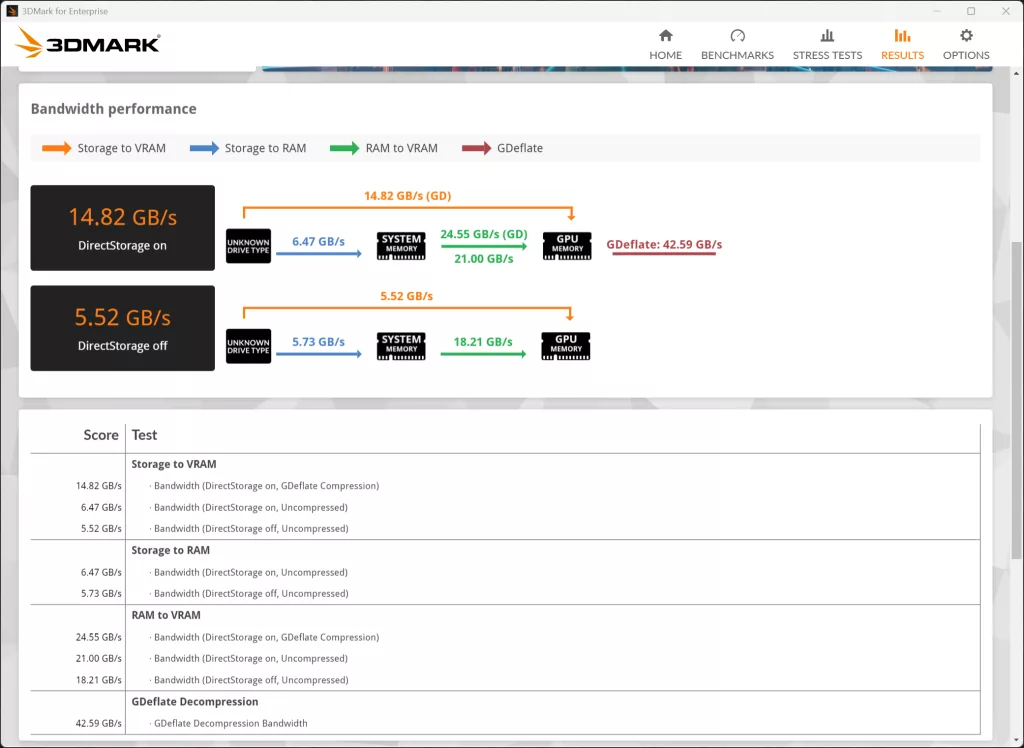Click the GDeflate Decompression Bandwidth row
1024x748 pixels.
tap(505, 723)
